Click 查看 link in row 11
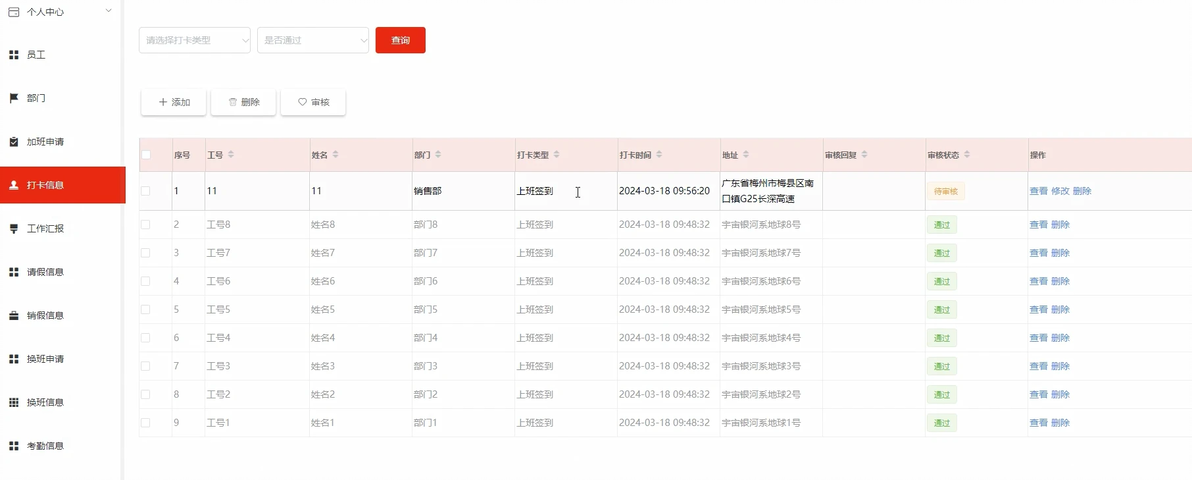 pos(1038,191)
